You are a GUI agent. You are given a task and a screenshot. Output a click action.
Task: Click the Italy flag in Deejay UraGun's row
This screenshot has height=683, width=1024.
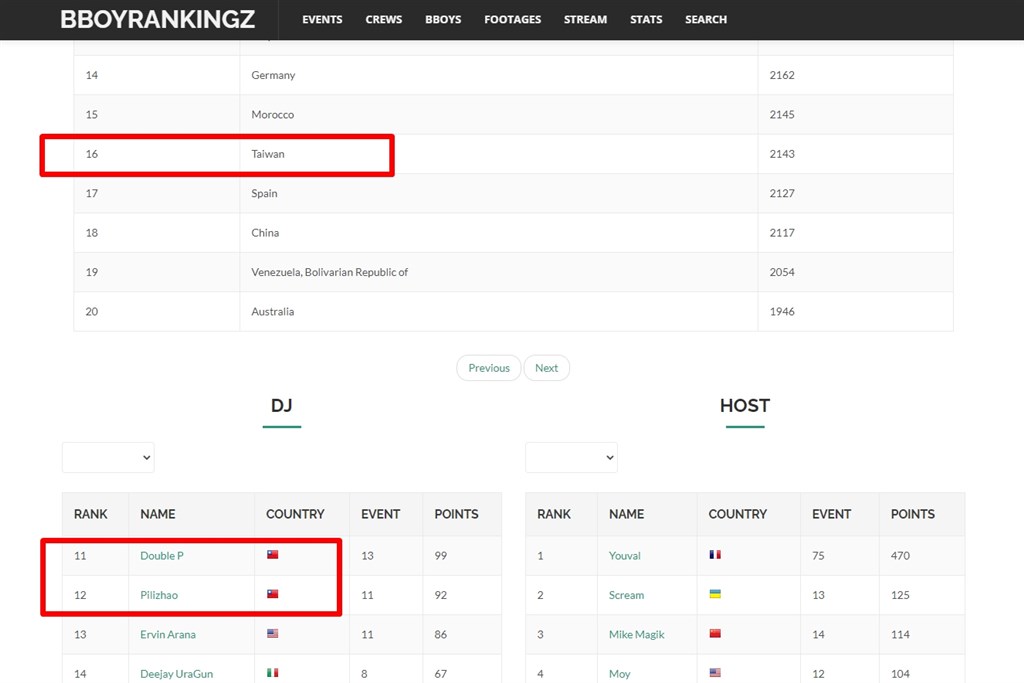pyautogui.click(x=273, y=672)
